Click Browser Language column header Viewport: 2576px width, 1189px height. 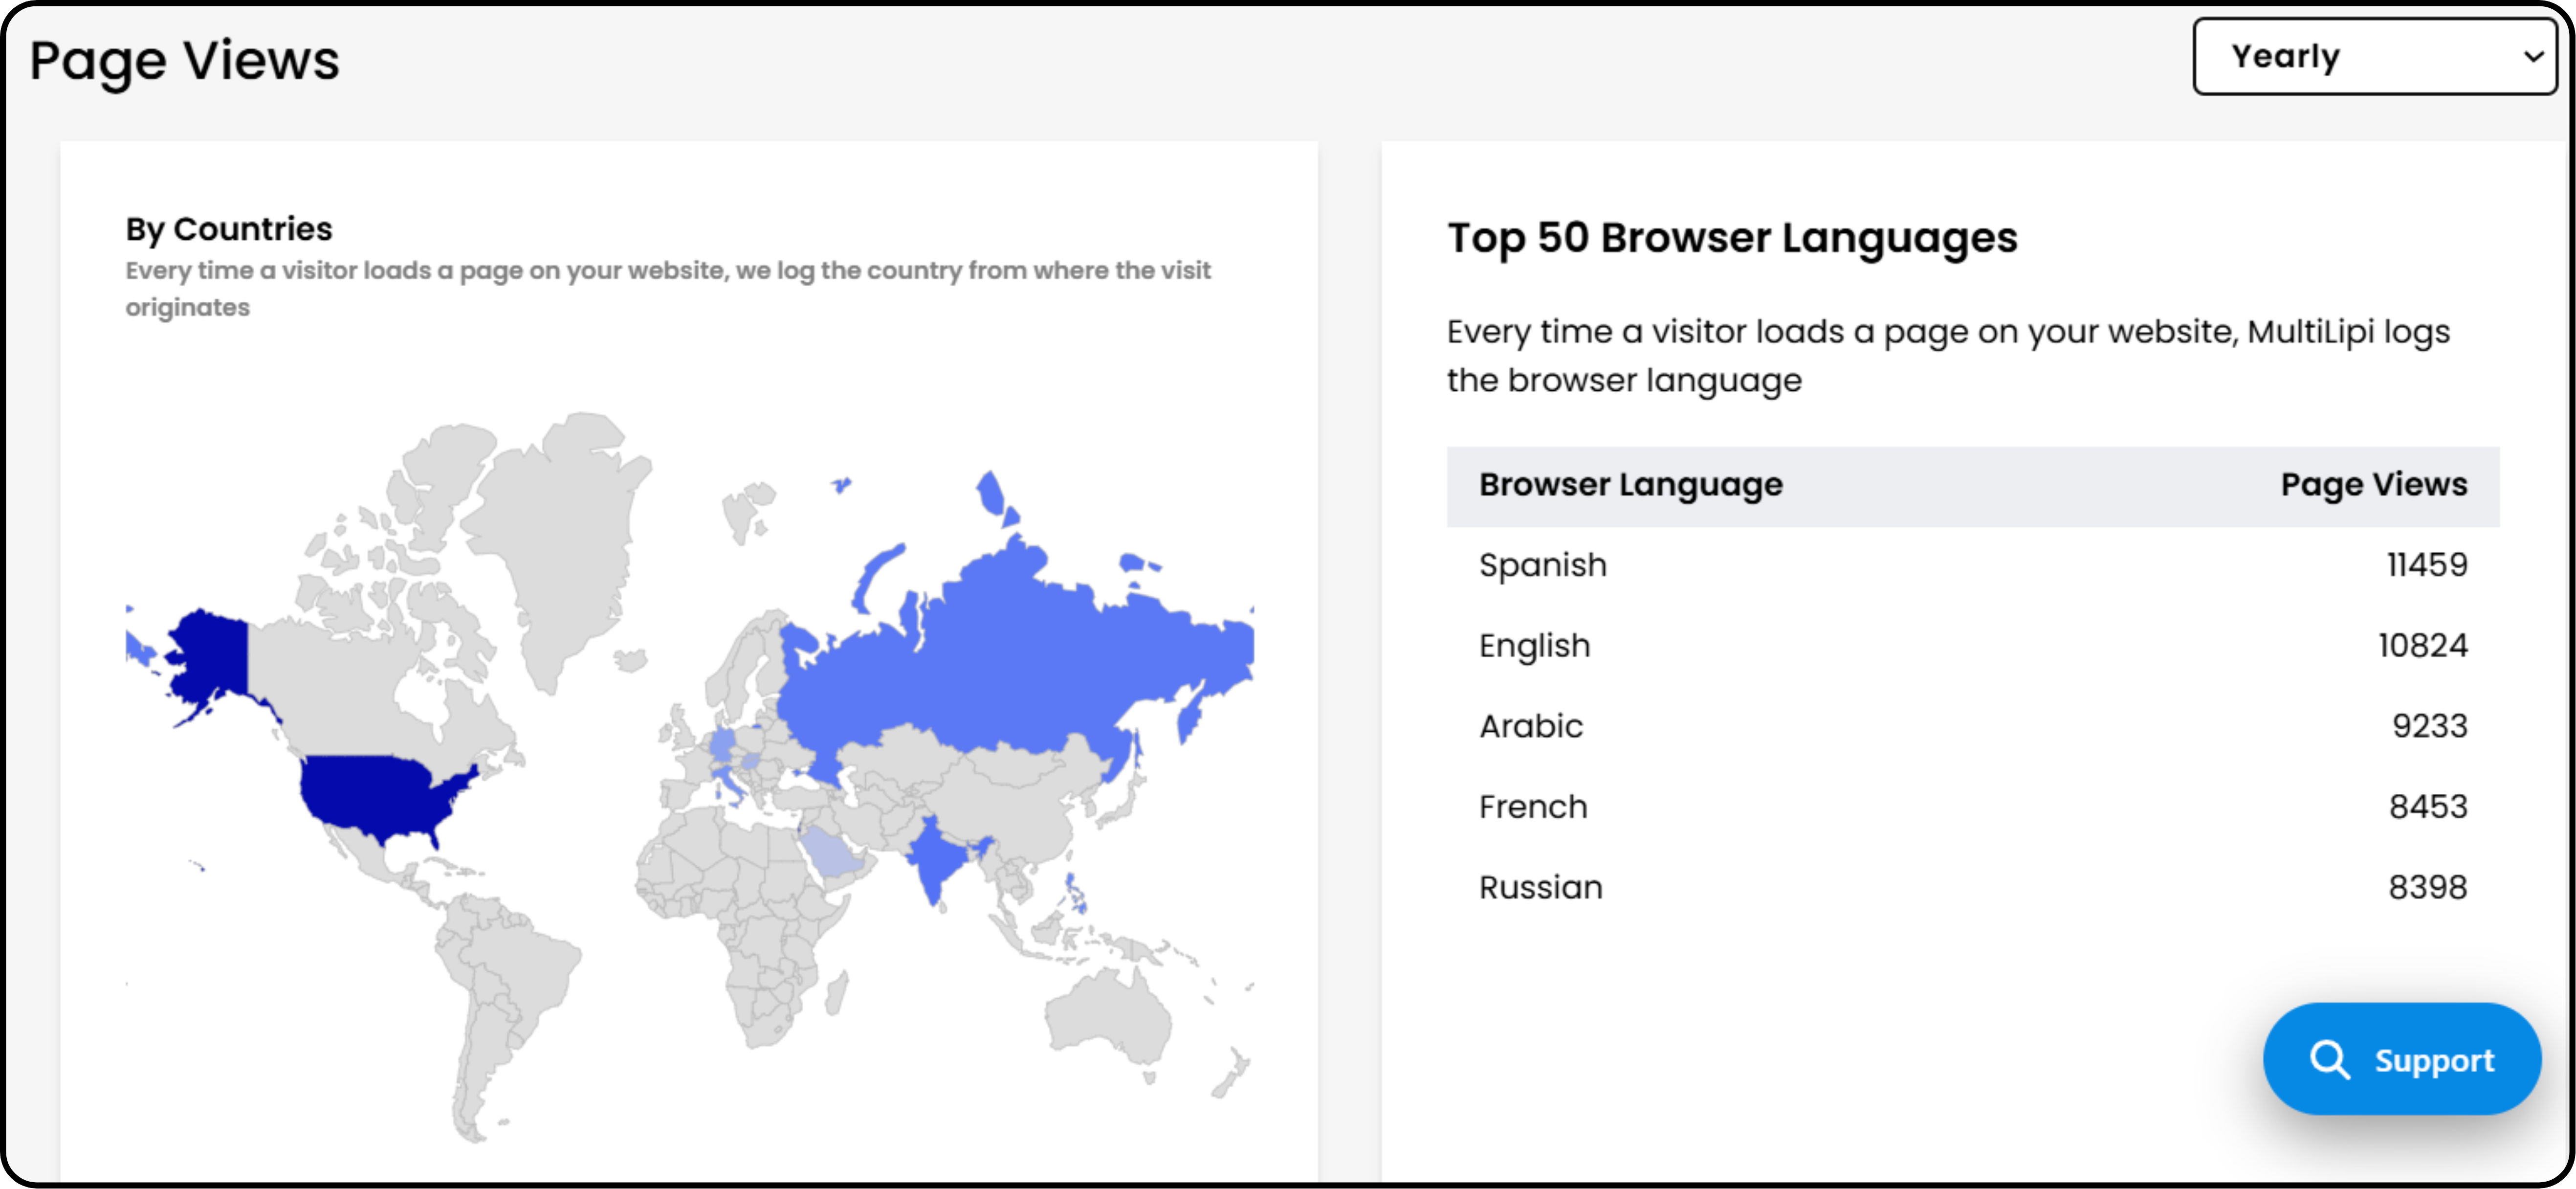click(1630, 485)
